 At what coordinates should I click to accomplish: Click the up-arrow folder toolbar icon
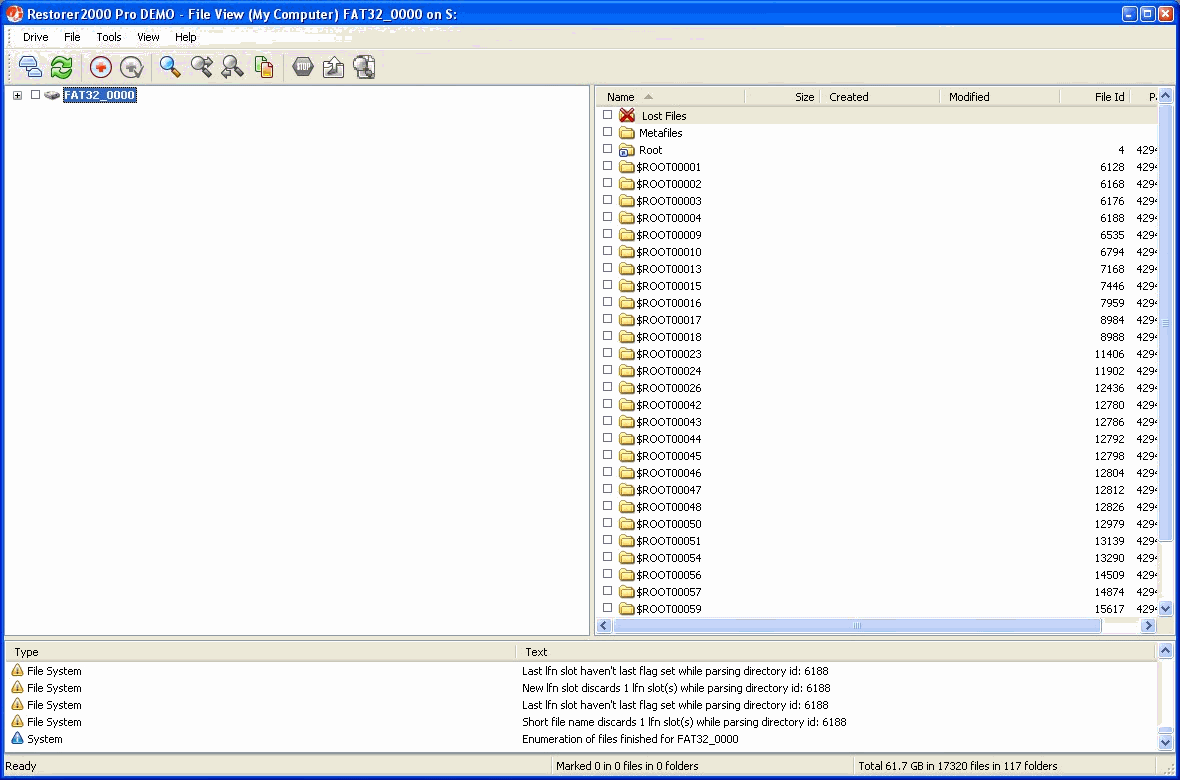point(333,67)
